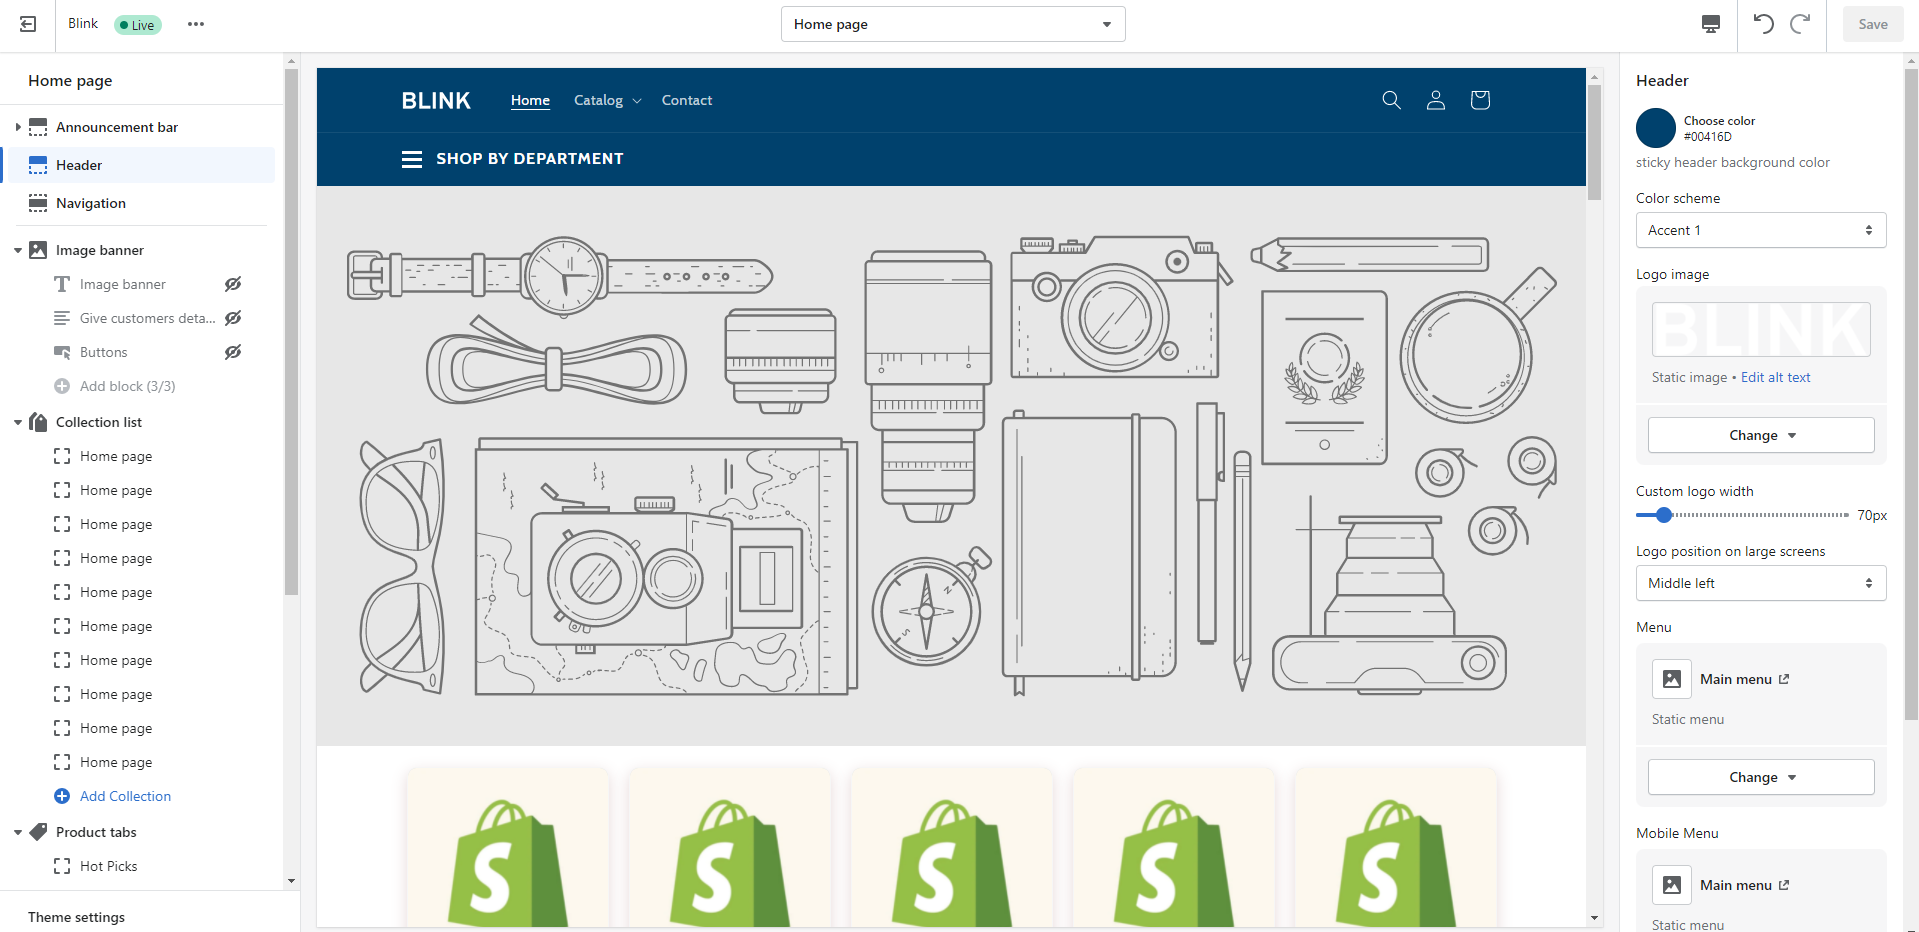Viewport: 1919px width, 932px height.
Task: Collapse the Collection list section
Action: [16, 422]
